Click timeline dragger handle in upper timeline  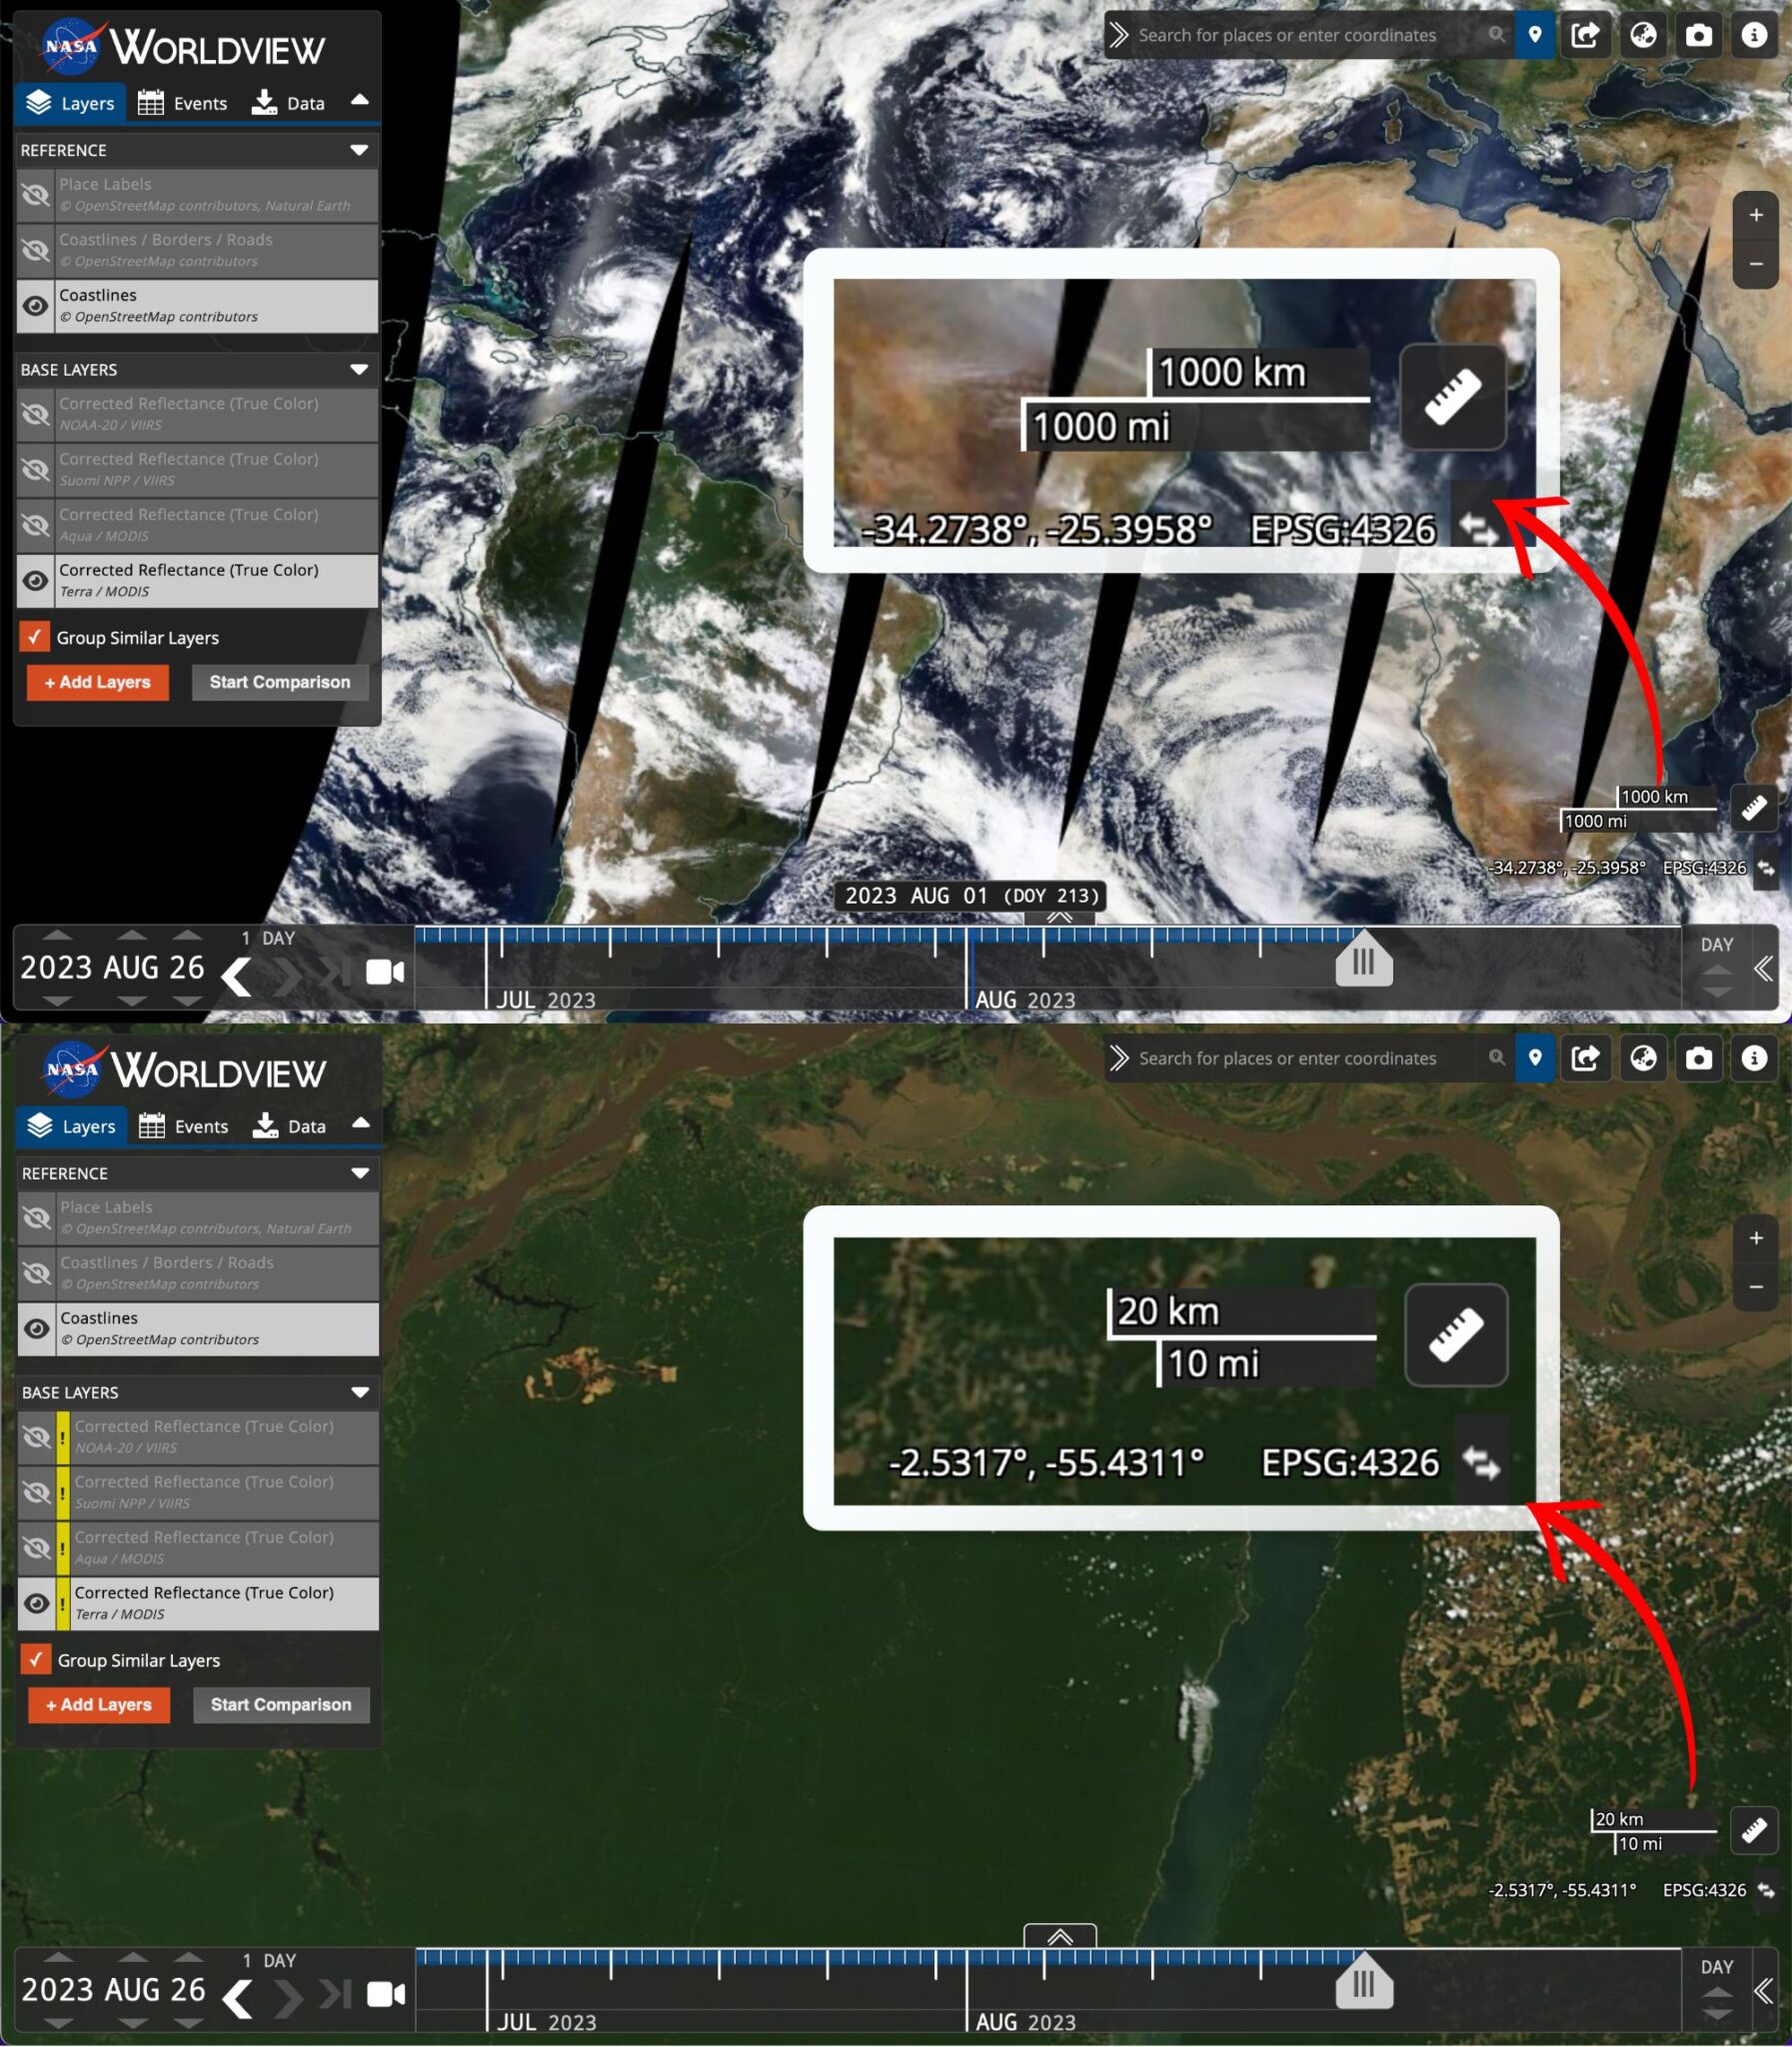point(1363,960)
